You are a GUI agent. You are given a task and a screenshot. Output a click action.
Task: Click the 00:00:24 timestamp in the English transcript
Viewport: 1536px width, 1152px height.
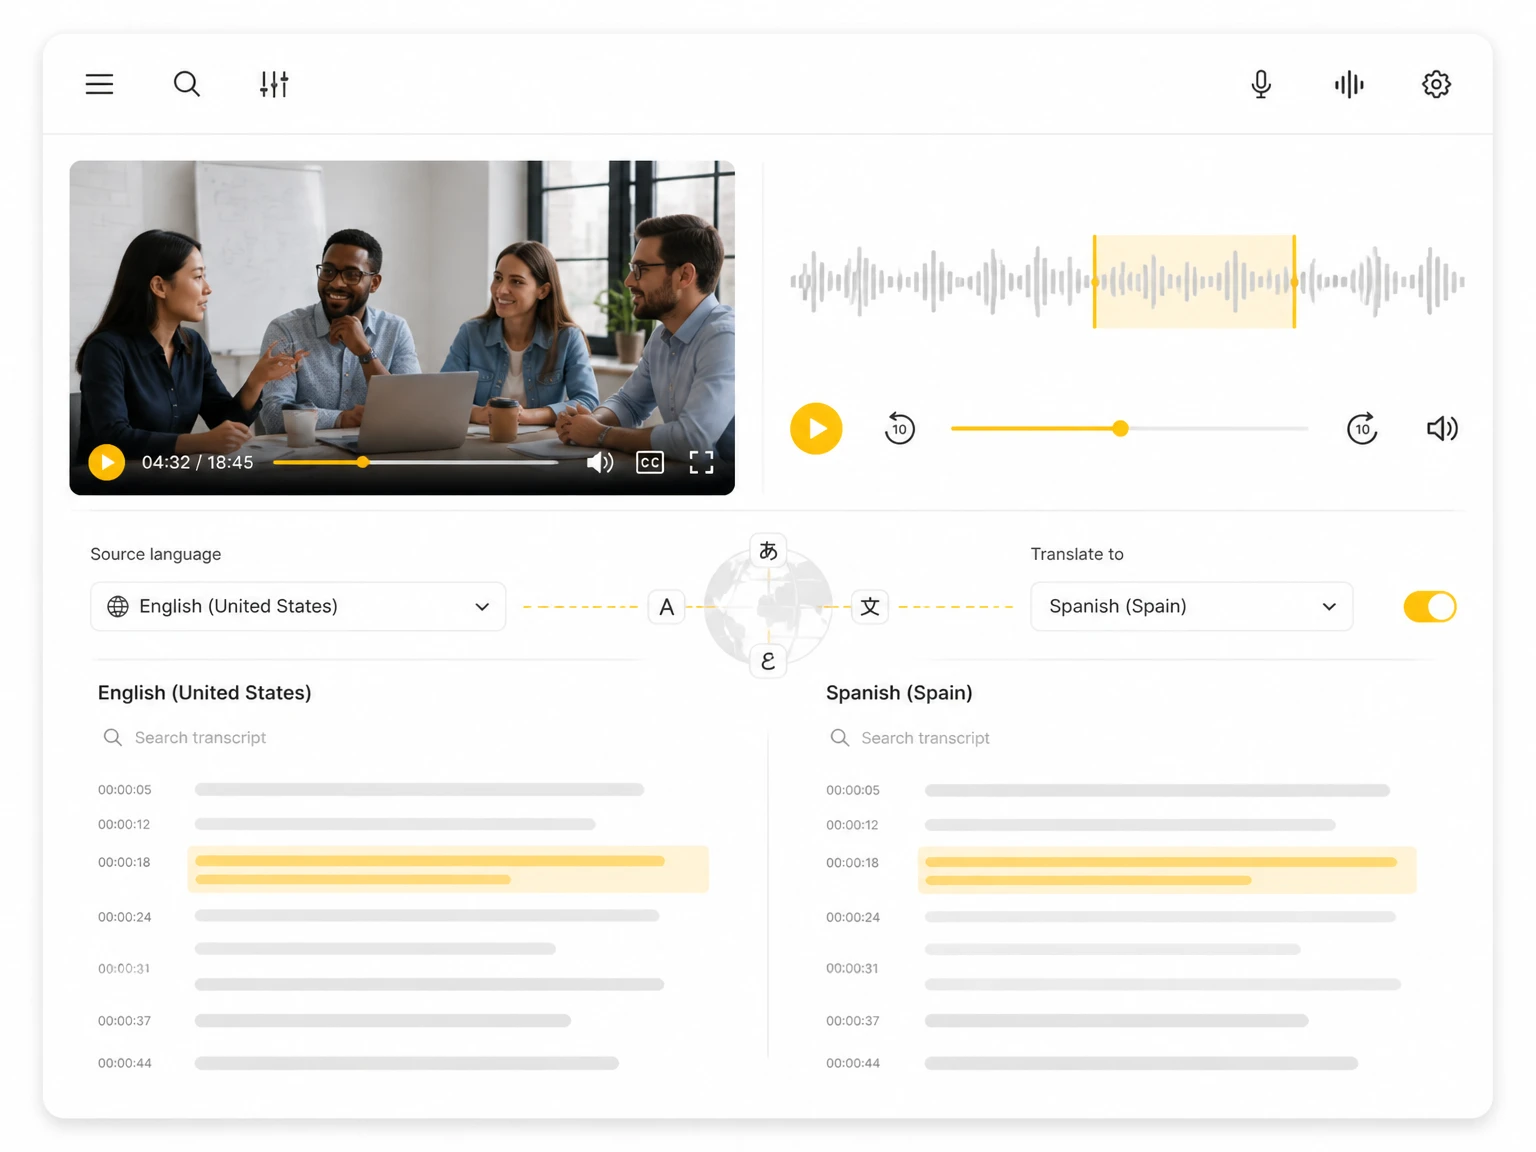point(125,917)
